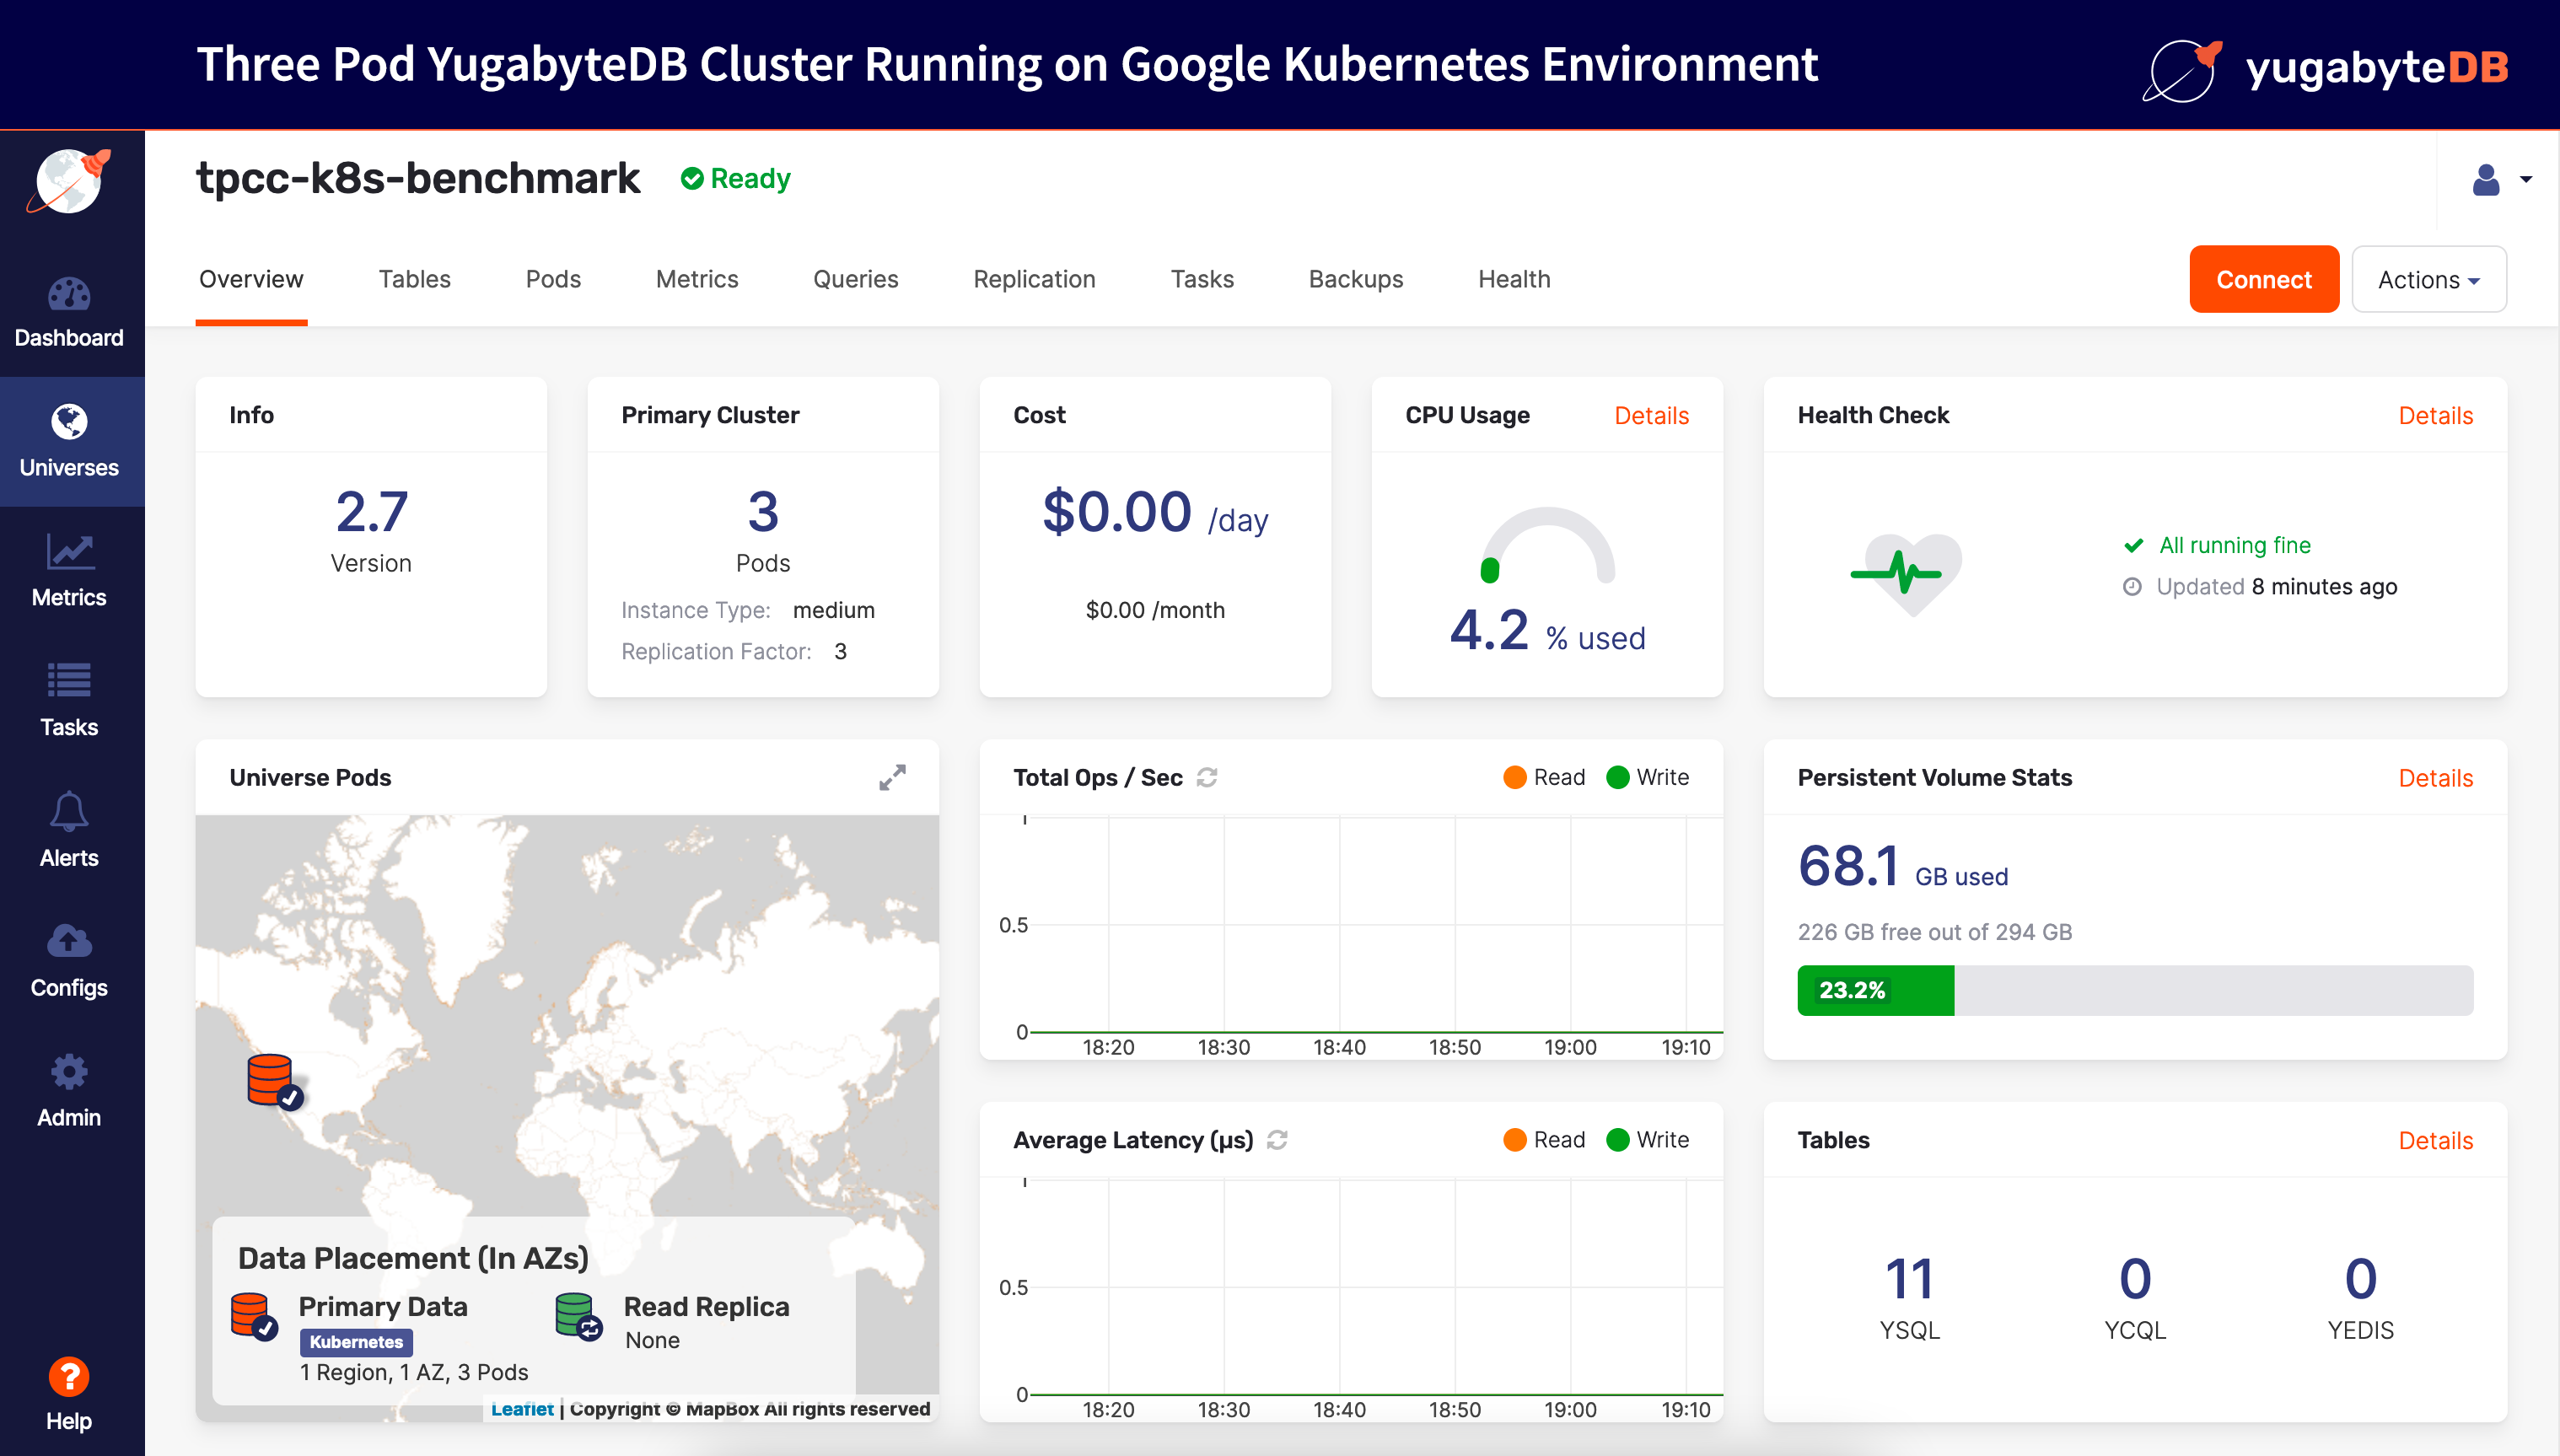Switch to the Overview tab
This screenshot has width=2560, height=1456.
click(x=251, y=279)
